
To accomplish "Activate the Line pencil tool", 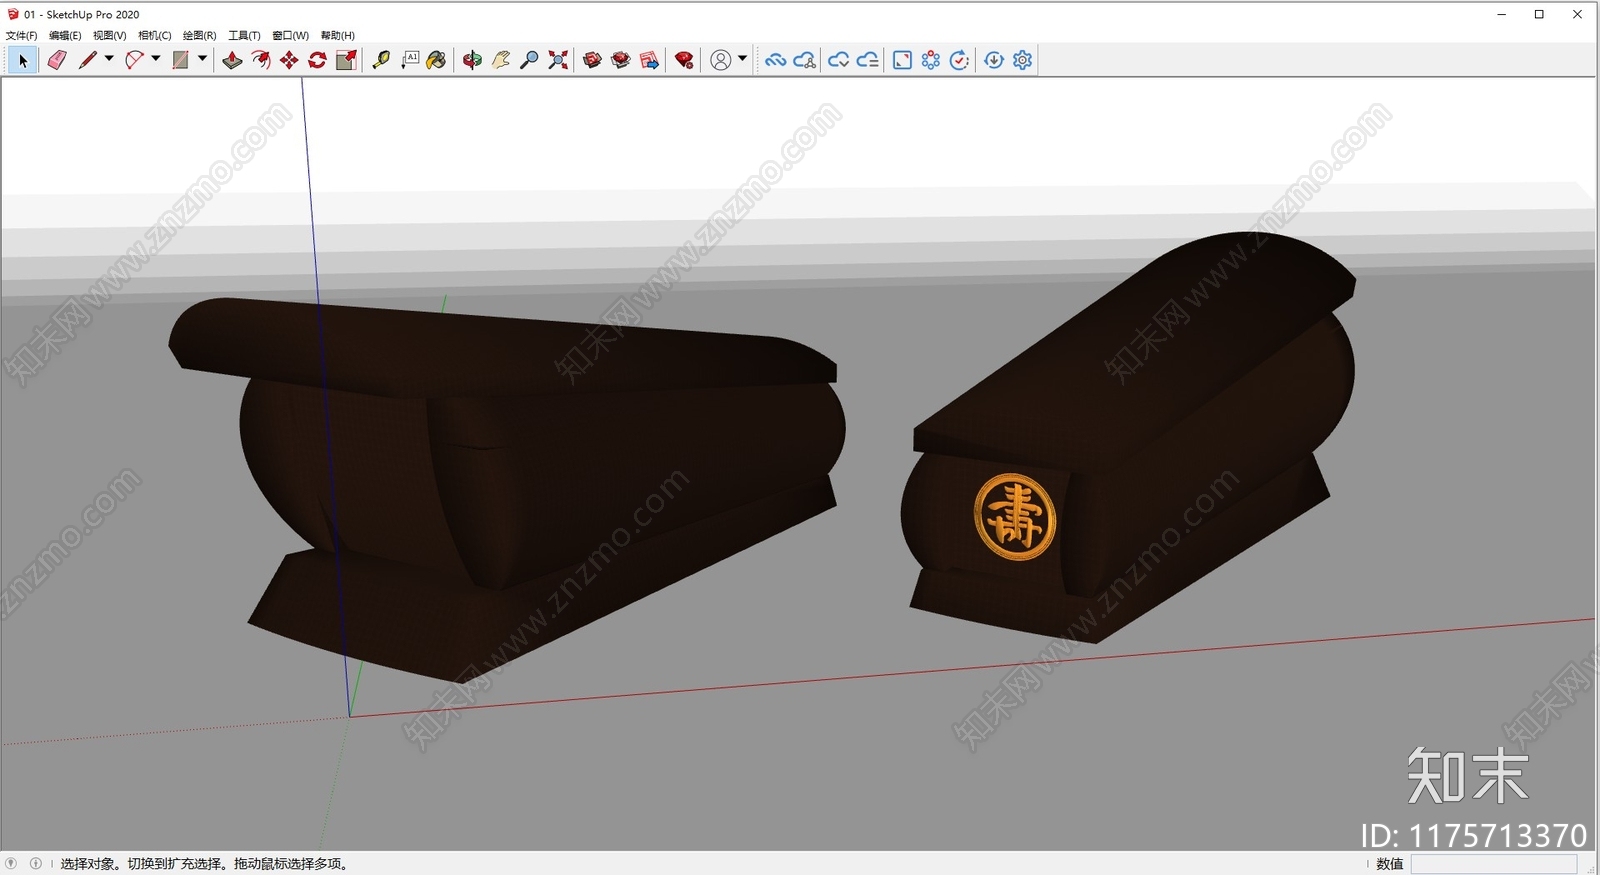I will (88, 61).
